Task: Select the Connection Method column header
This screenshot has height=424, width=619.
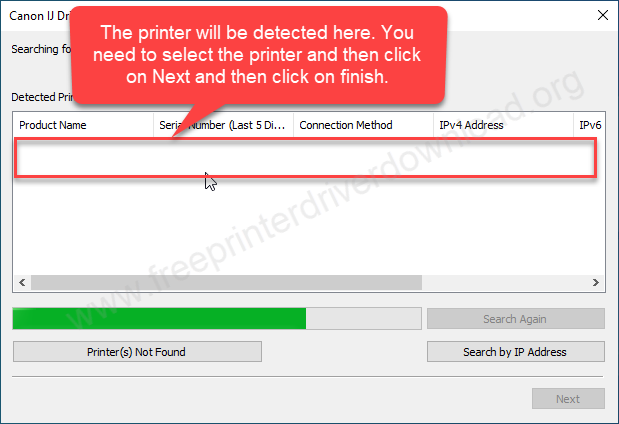Action: coord(364,125)
